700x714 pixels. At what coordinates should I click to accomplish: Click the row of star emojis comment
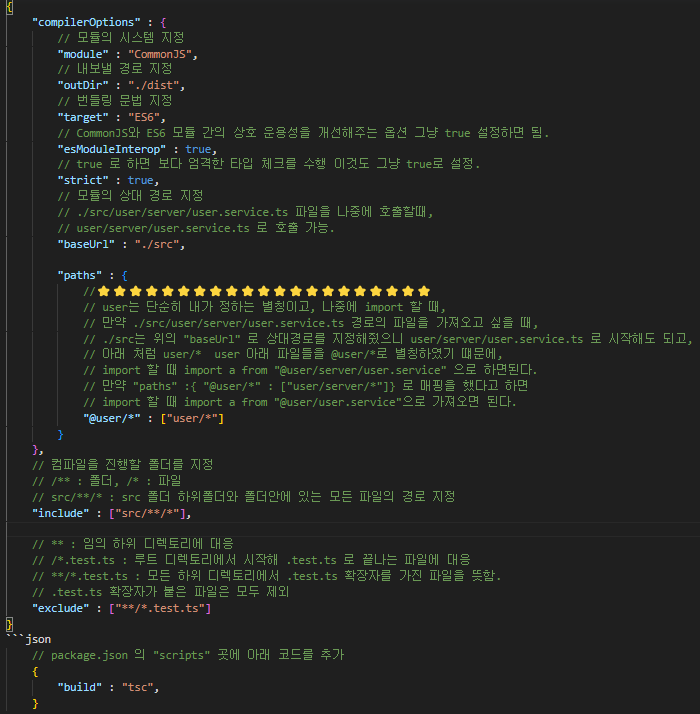(257, 291)
